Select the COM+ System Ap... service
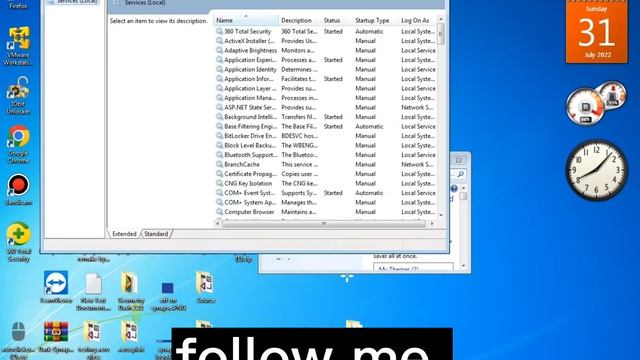 [x=325, y=202]
